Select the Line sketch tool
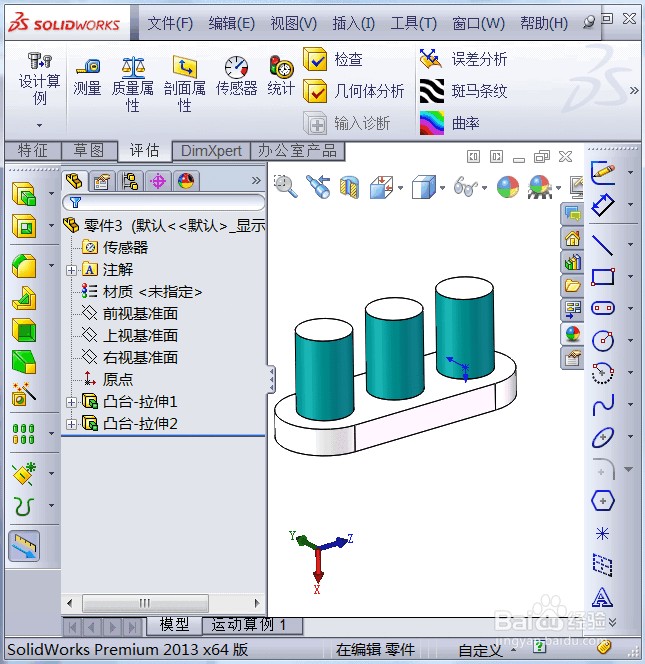Image resolution: width=645 pixels, height=664 pixels. (603, 245)
